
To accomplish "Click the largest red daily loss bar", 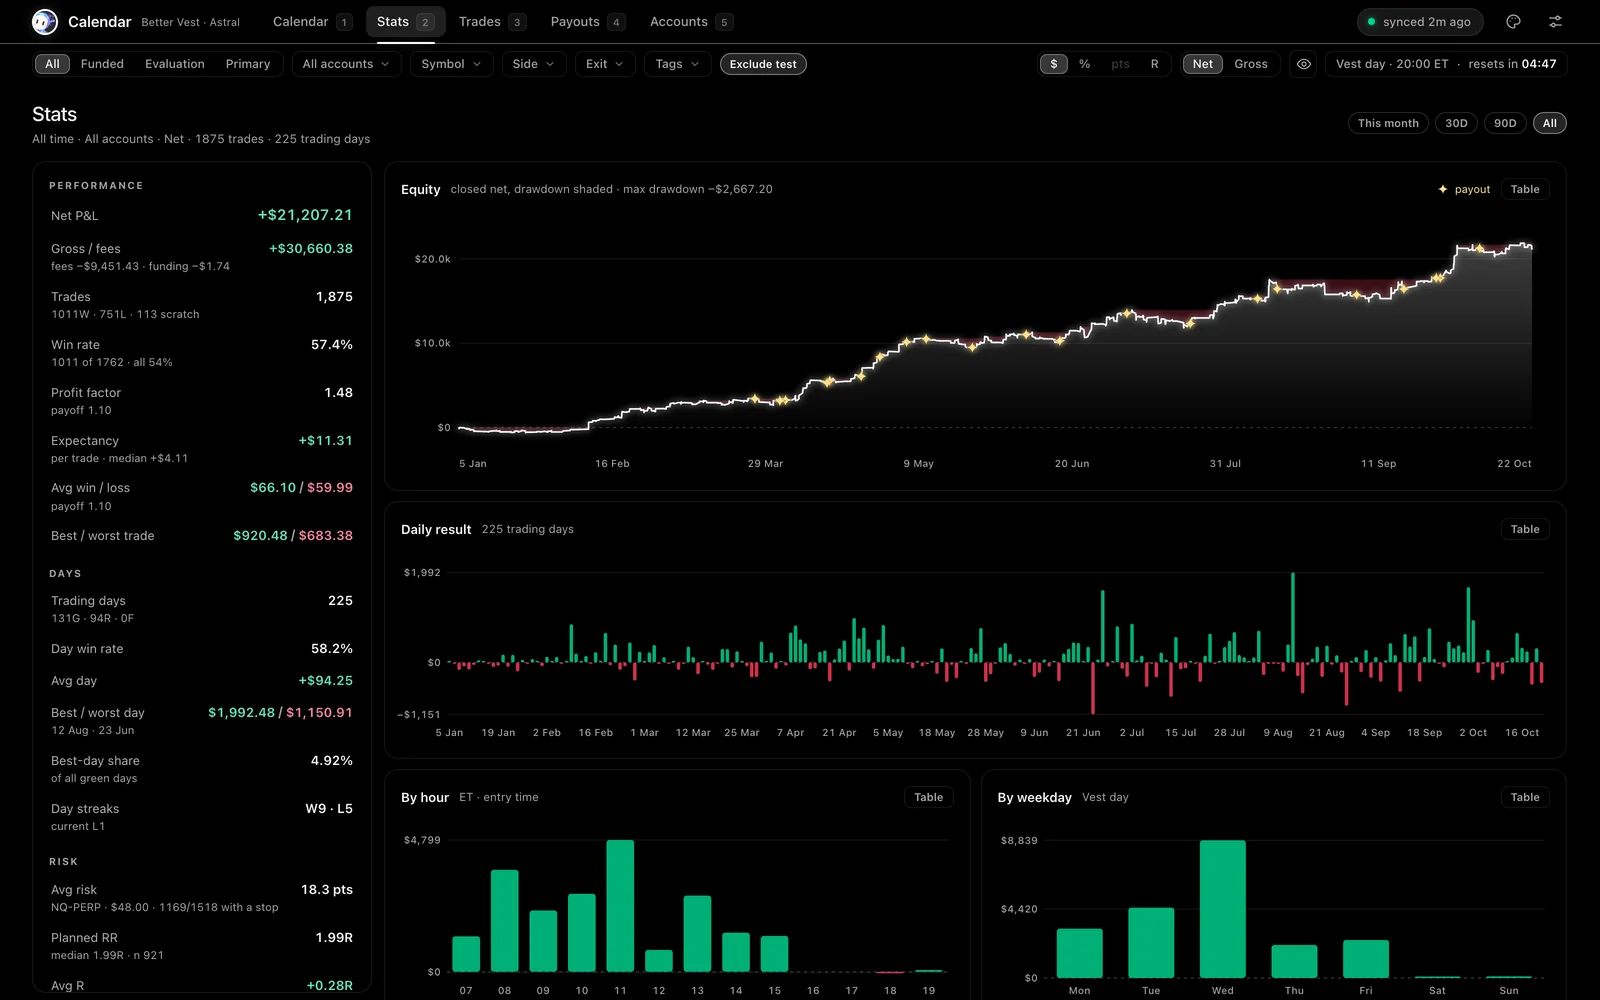I will (x=1093, y=688).
